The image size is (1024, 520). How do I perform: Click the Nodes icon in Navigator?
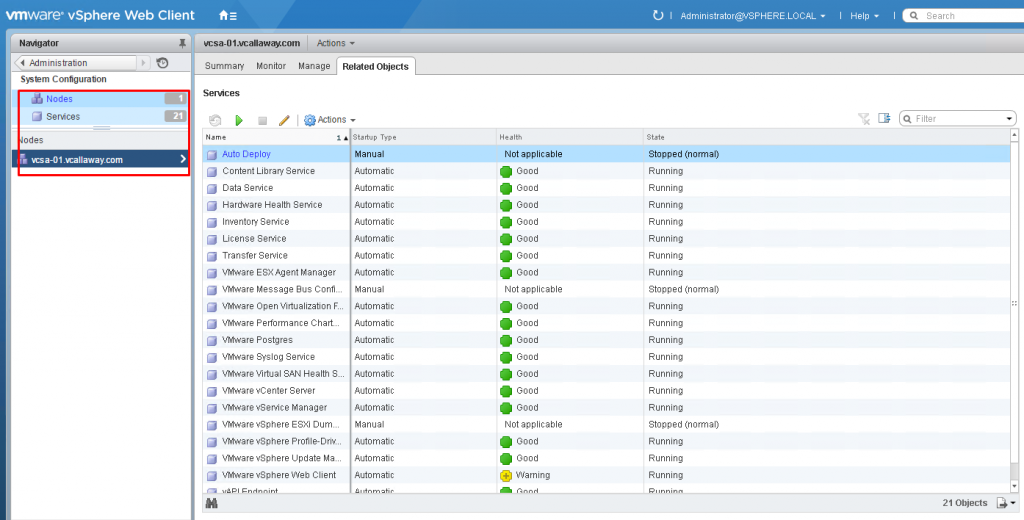[x=37, y=99]
